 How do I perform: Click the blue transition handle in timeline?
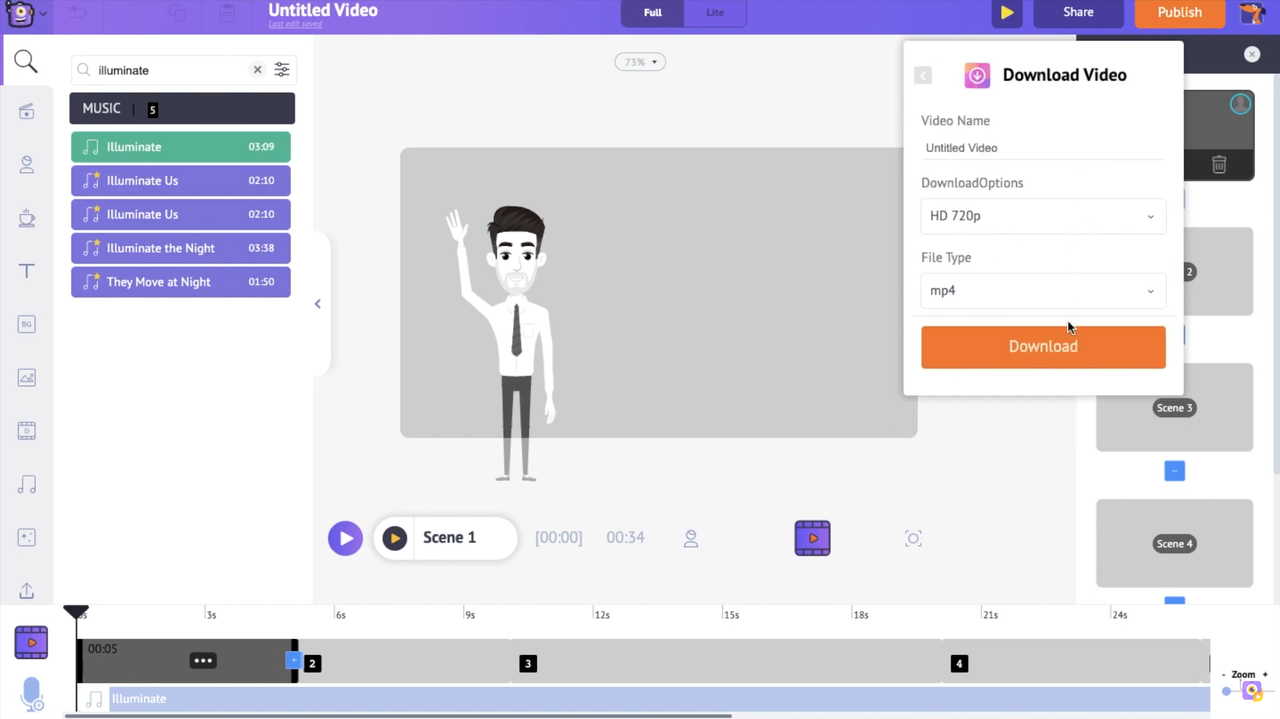coord(293,661)
